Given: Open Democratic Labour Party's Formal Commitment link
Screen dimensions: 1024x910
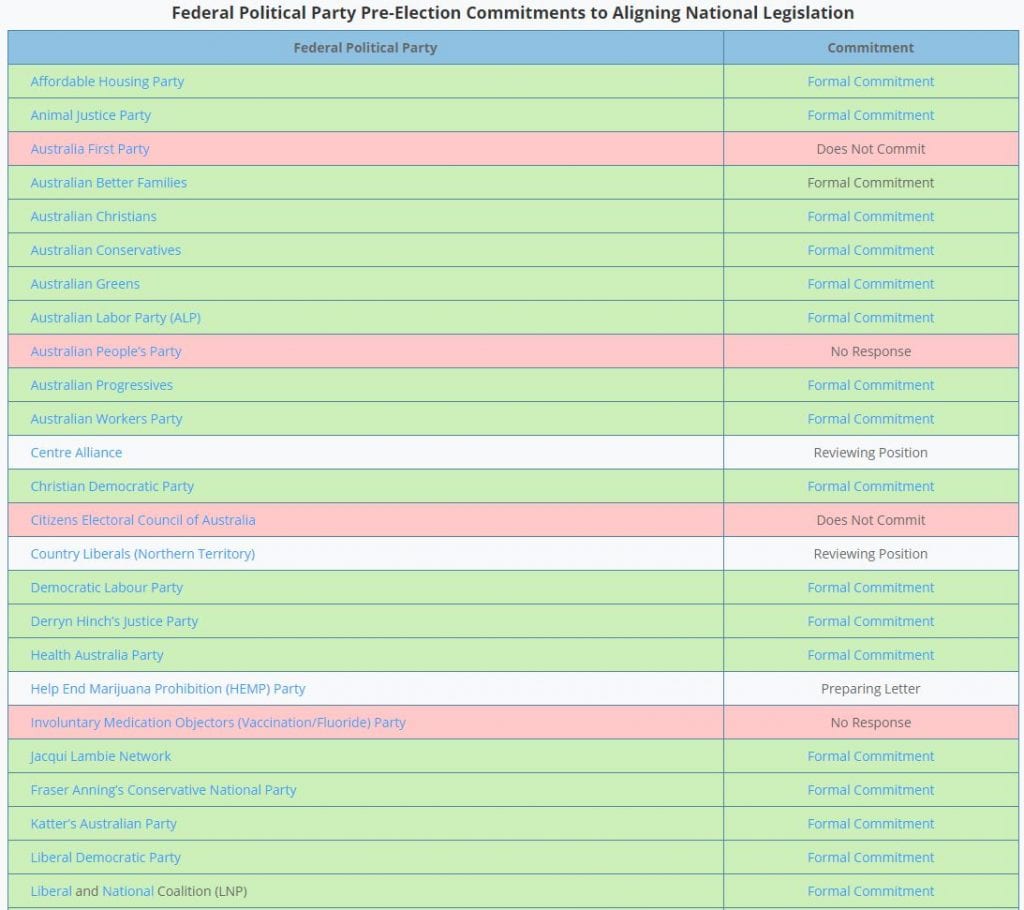Looking at the screenshot, I should tap(871, 588).
